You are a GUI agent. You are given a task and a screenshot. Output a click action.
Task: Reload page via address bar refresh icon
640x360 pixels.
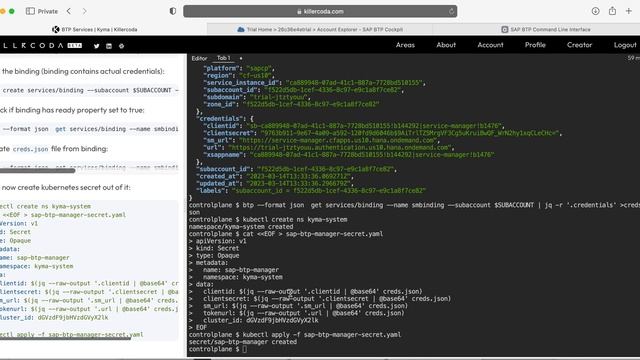point(451,11)
